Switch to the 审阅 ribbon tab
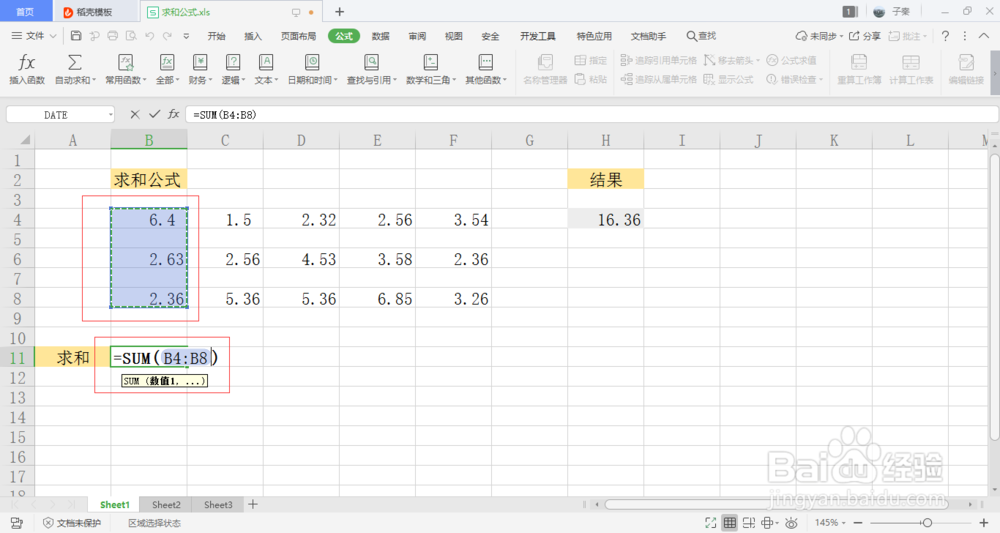The height and width of the screenshot is (533, 1000). click(x=417, y=36)
